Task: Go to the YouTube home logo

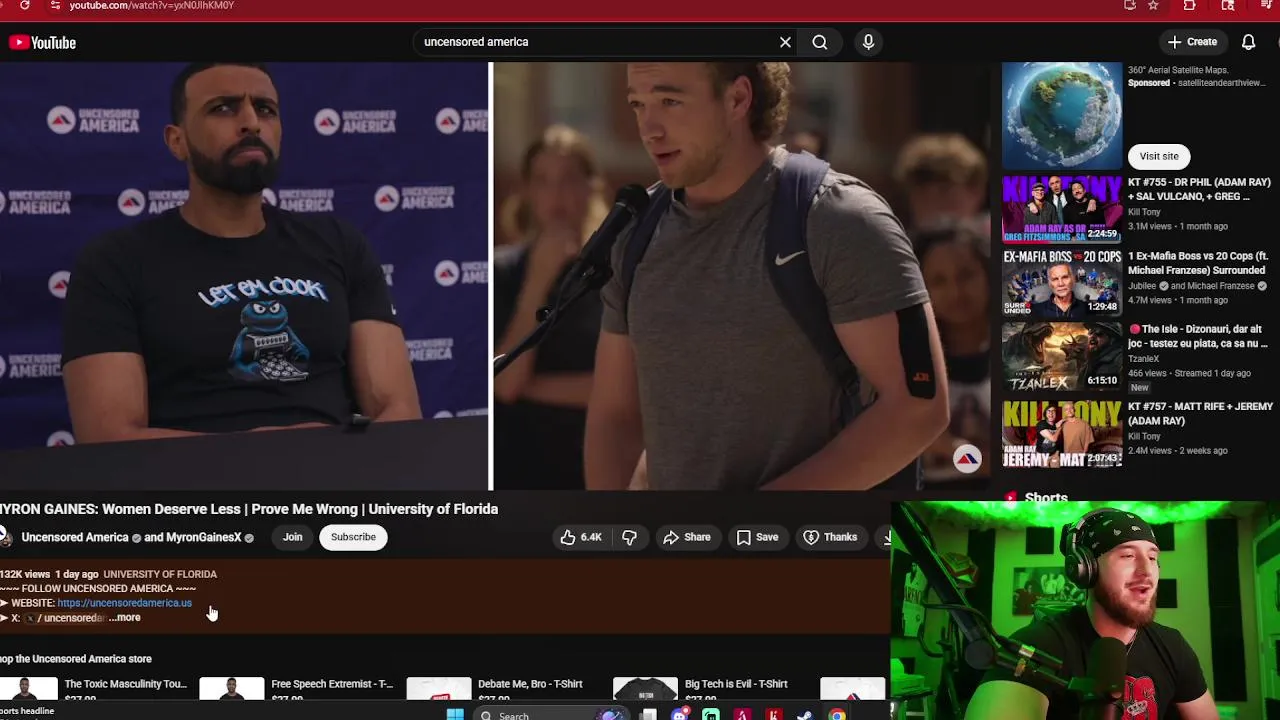Action: pos(42,42)
